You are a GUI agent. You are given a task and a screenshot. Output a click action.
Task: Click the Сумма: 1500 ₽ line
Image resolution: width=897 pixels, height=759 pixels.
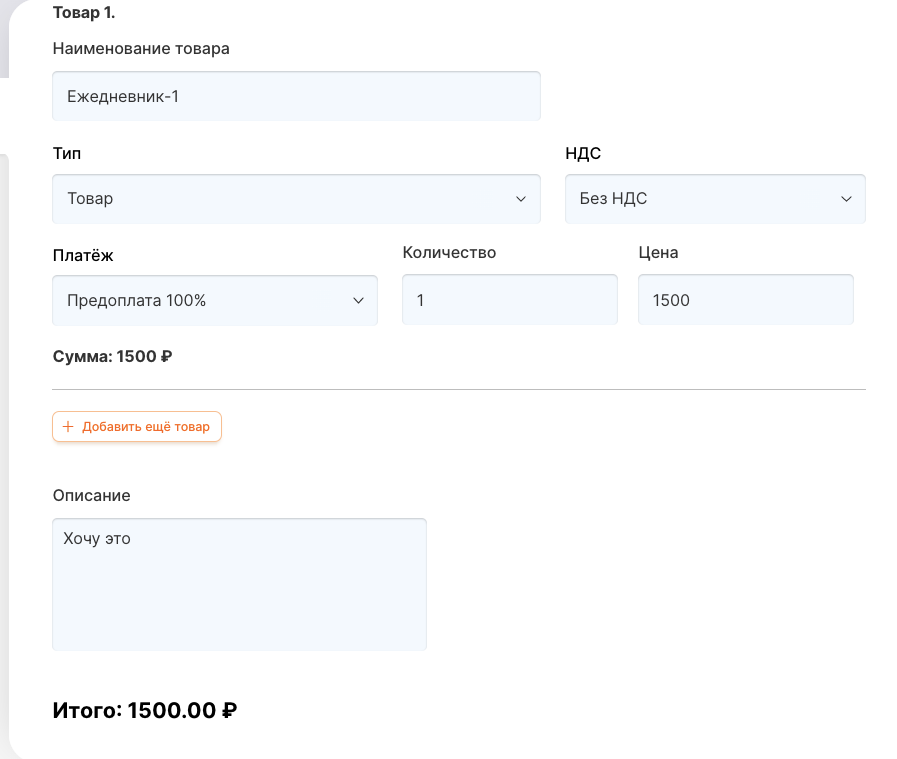(x=112, y=356)
